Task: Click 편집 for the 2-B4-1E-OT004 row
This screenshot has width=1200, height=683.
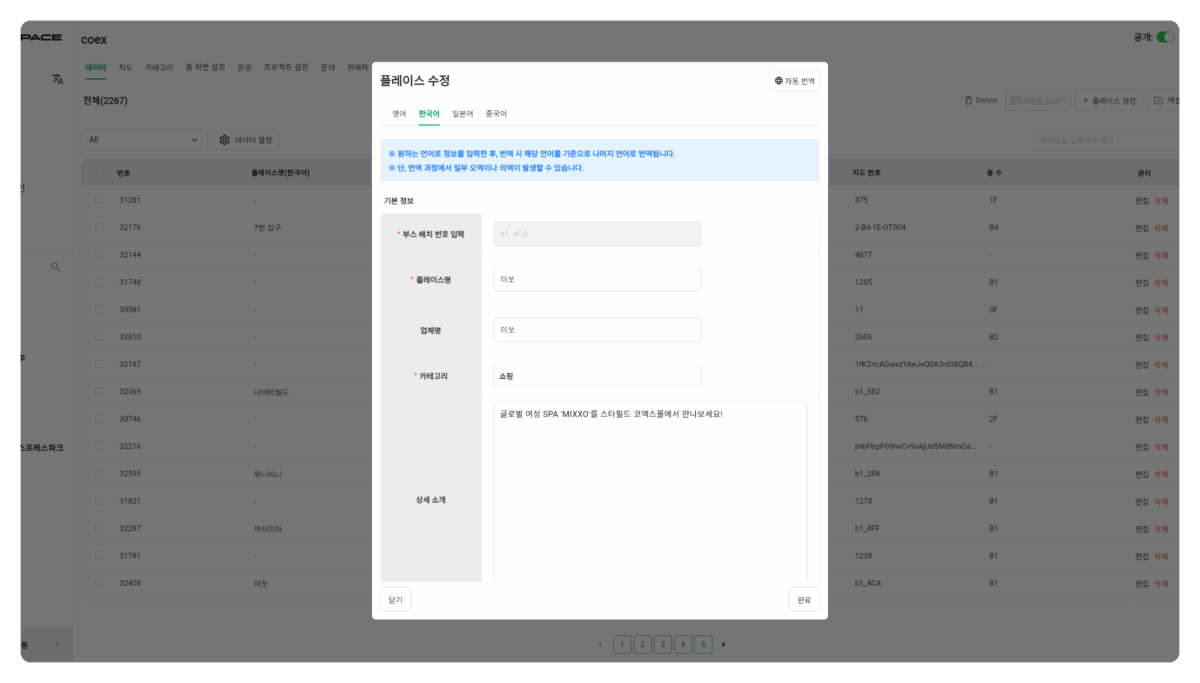Action: (1142, 228)
